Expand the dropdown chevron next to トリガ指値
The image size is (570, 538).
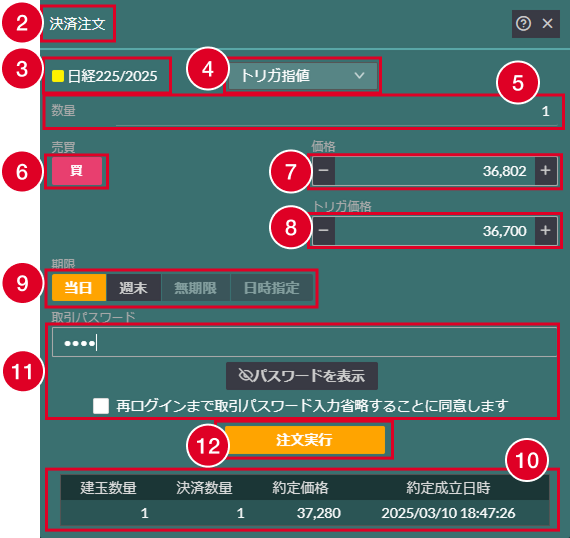click(359, 76)
